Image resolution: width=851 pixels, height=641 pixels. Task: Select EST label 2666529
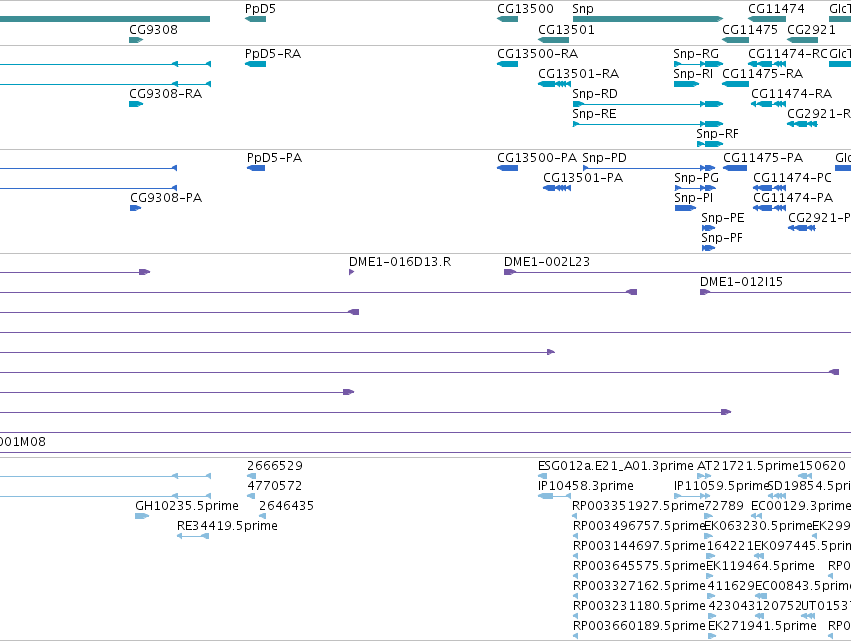click(x=275, y=466)
